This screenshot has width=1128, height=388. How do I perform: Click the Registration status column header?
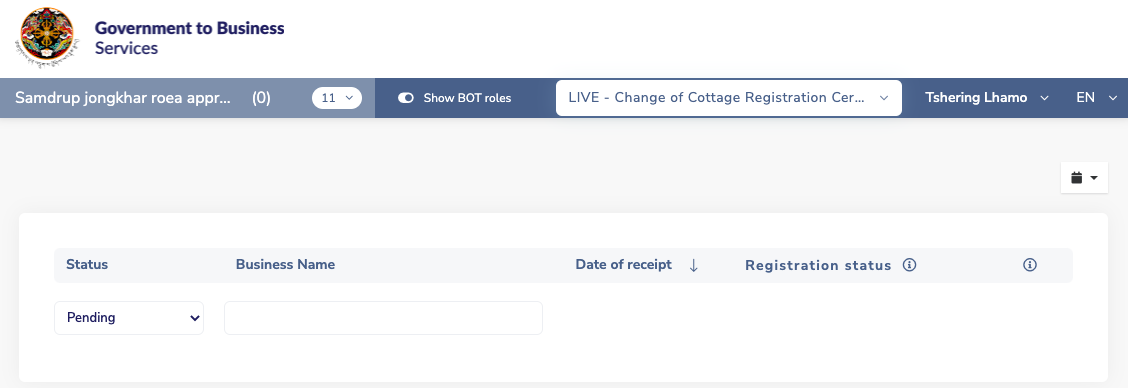click(x=818, y=265)
